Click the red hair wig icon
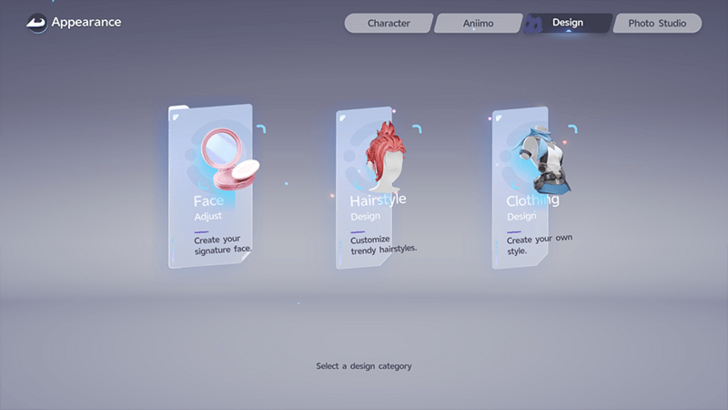The height and width of the screenshot is (410, 728). [386, 157]
